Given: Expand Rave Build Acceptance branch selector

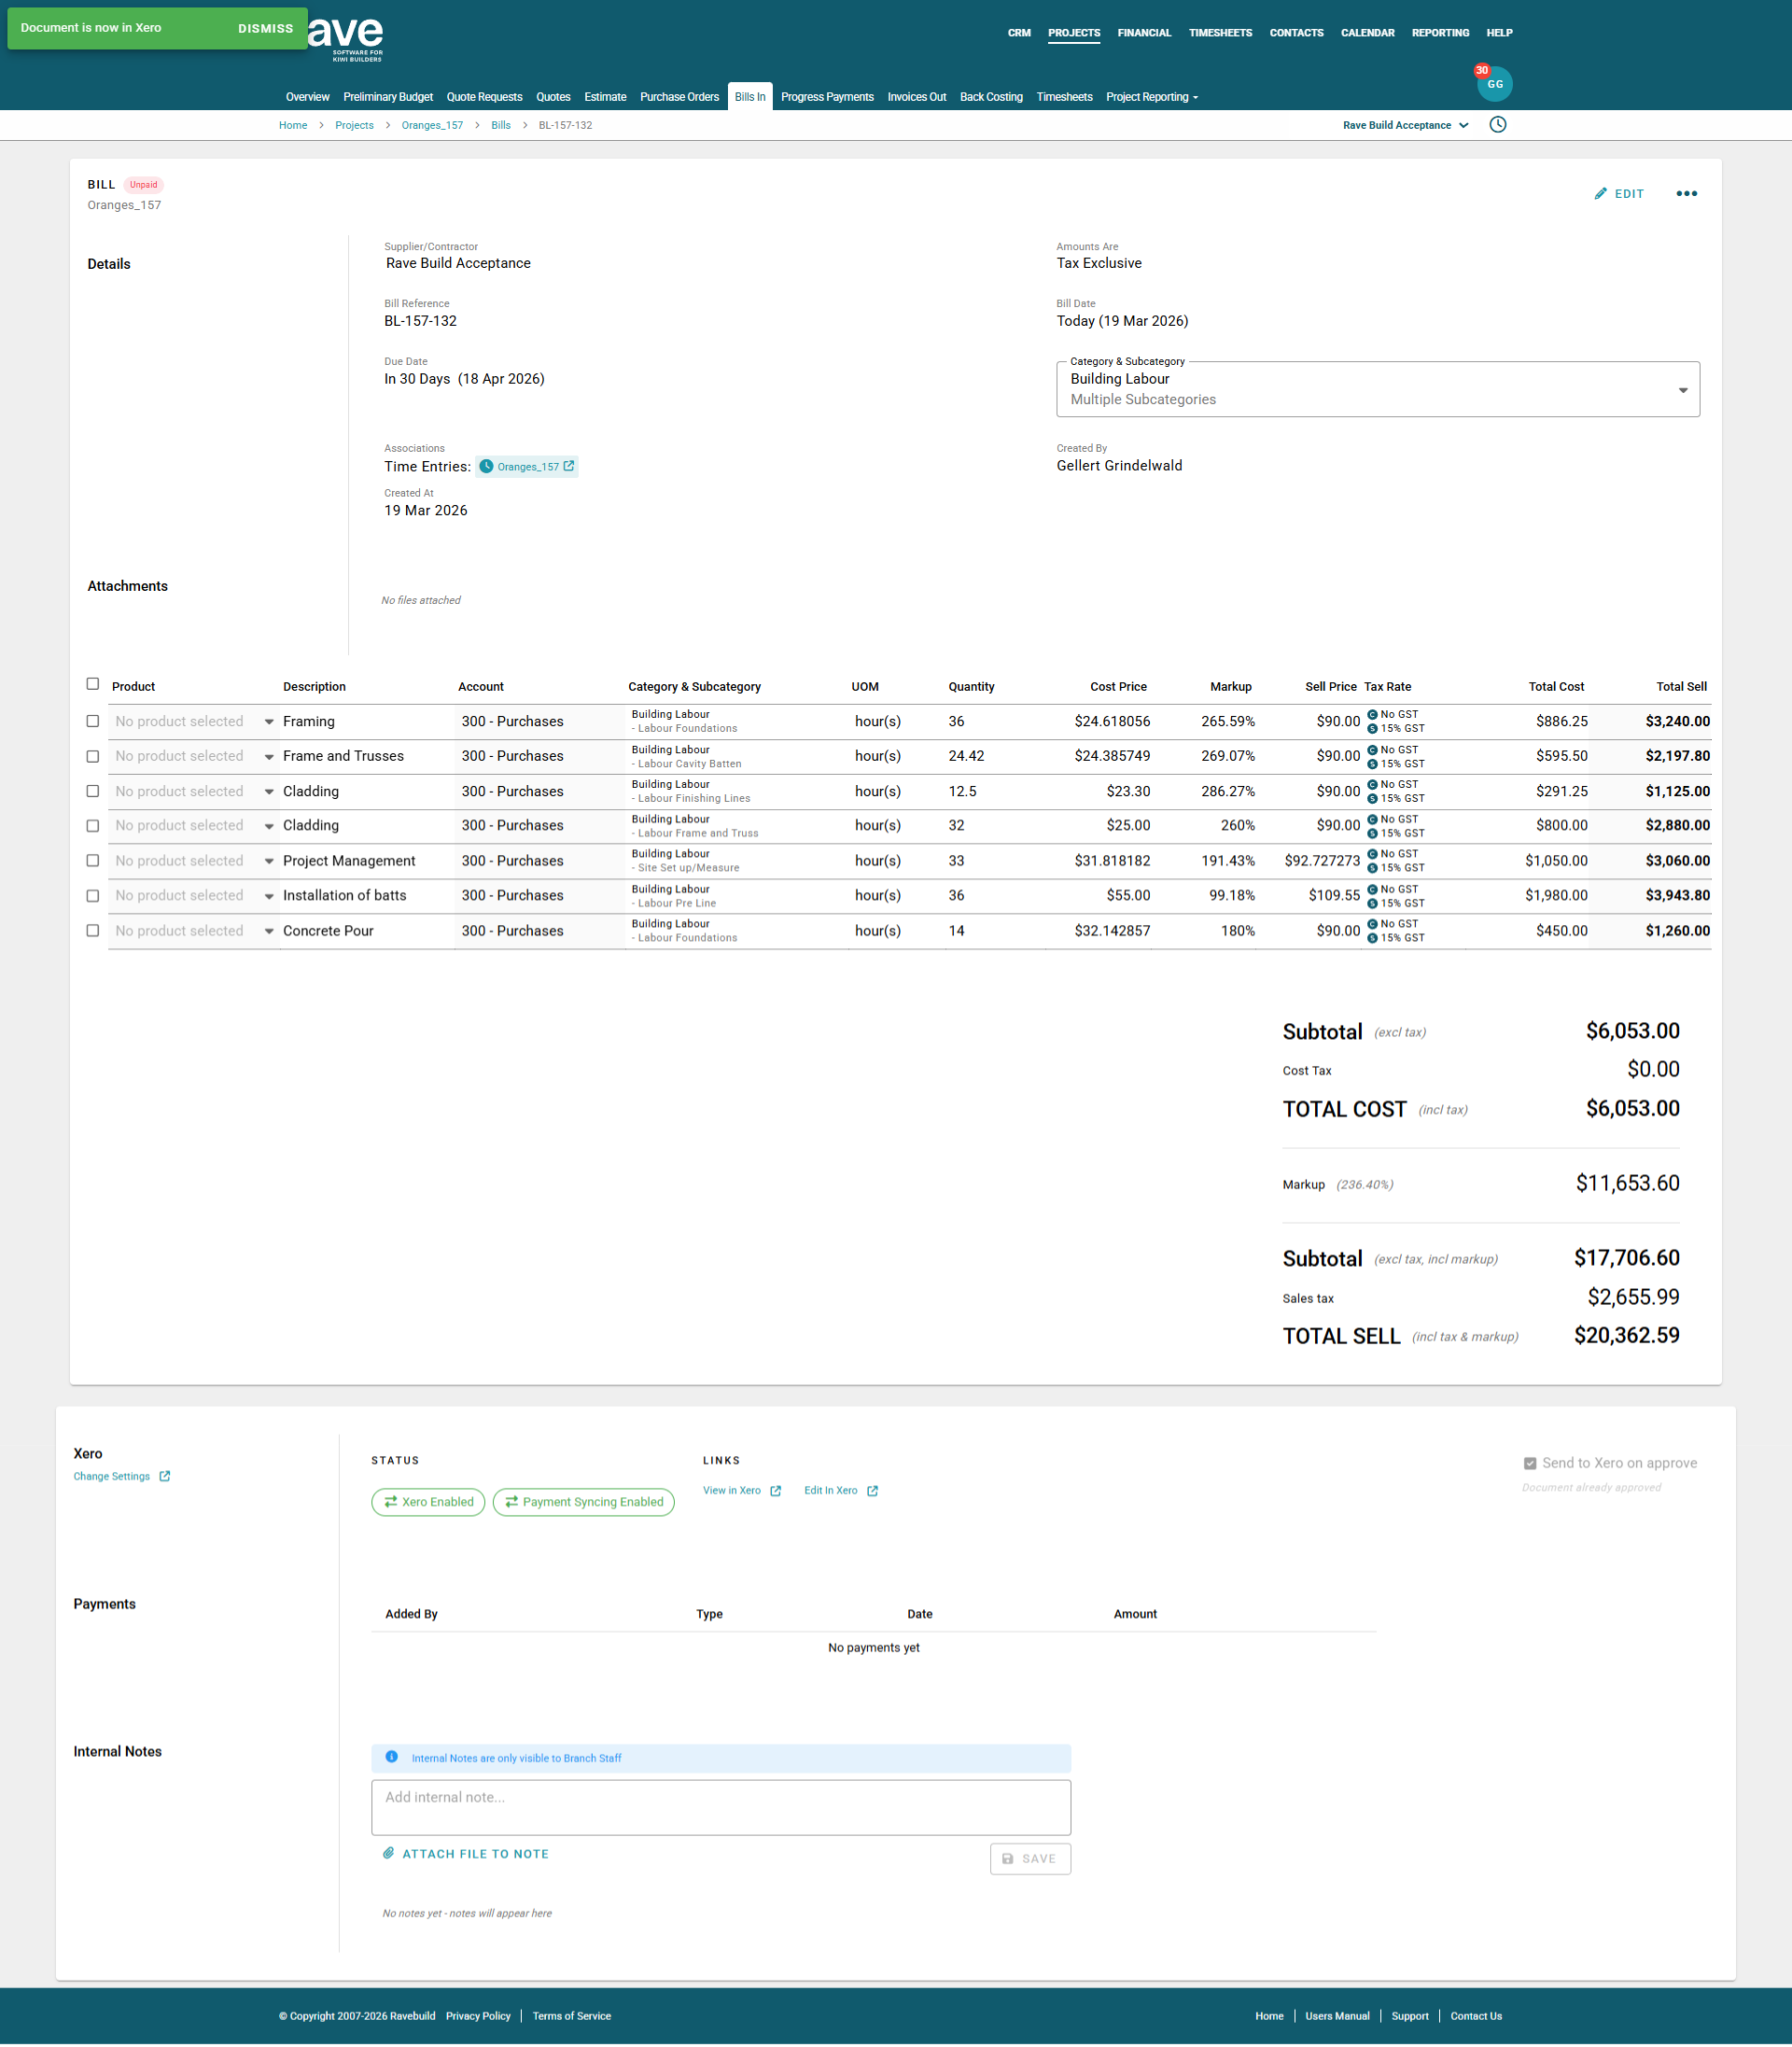Looking at the screenshot, I should [1405, 125].
